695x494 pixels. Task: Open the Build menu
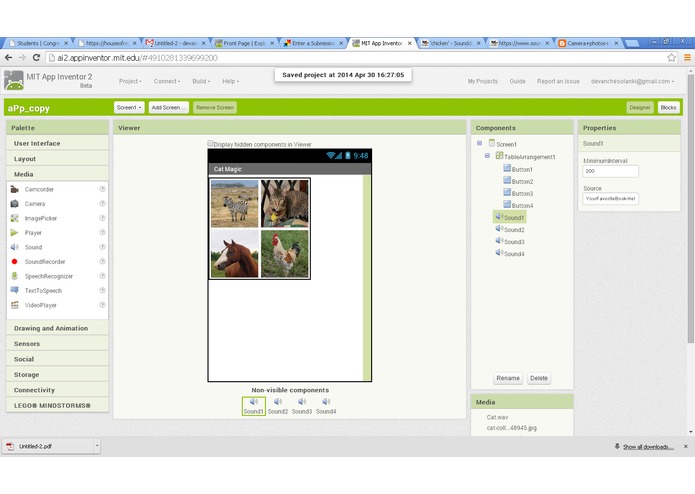(201, 82)
